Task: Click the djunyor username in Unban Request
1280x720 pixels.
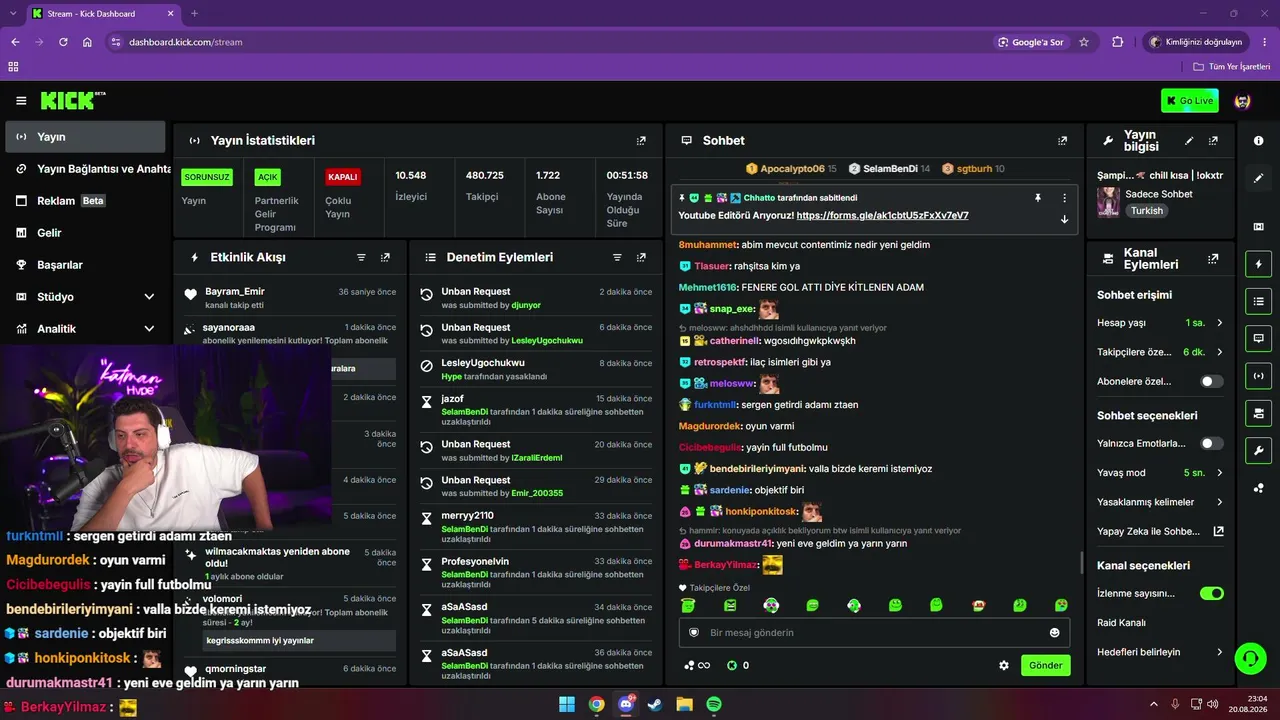Action: 526,305
